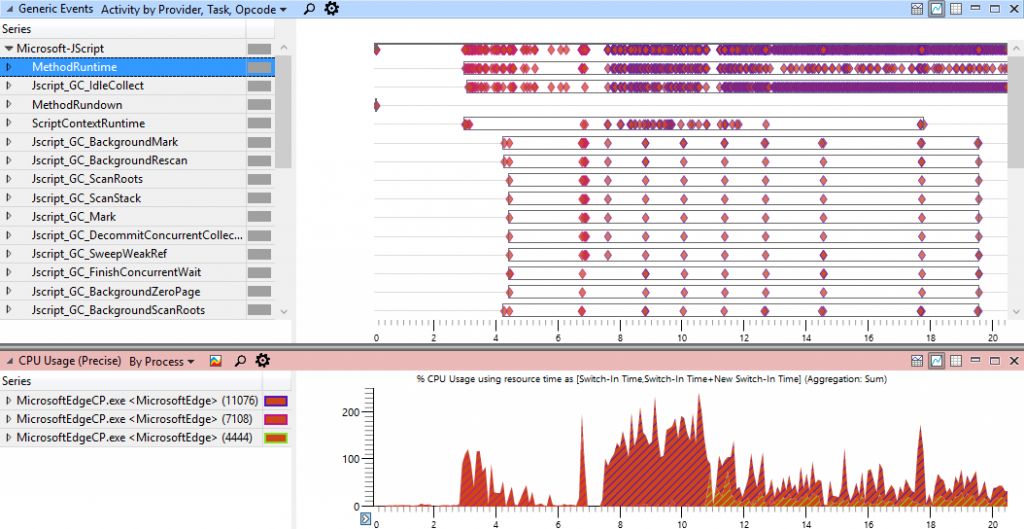Viewport: 1024px width, 529px height.
Task: Click the Generic Events series list scrollbar thumb
Action: pos(283,112)
